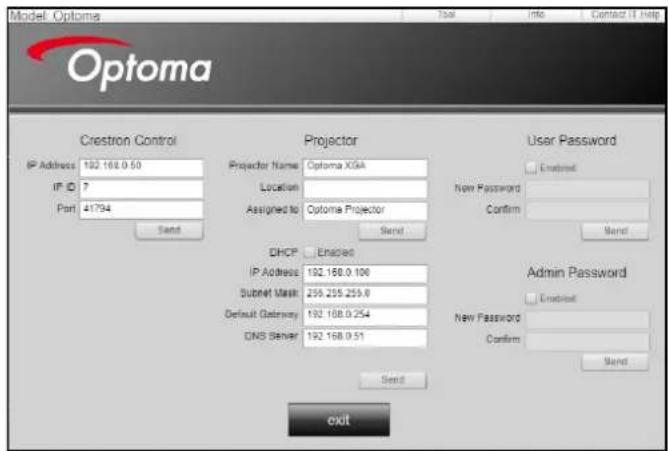Viewport: 668px width, 451px height.
Task: Send the User Password settings
Action: click(x=615, y=231)
